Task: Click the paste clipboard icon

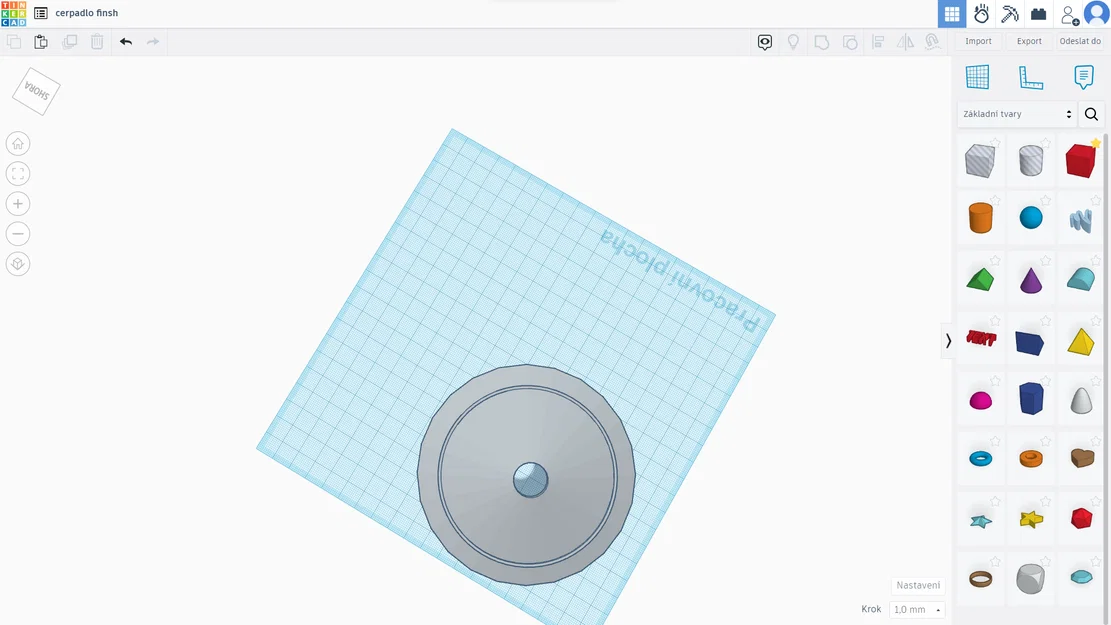Action: 41,42
